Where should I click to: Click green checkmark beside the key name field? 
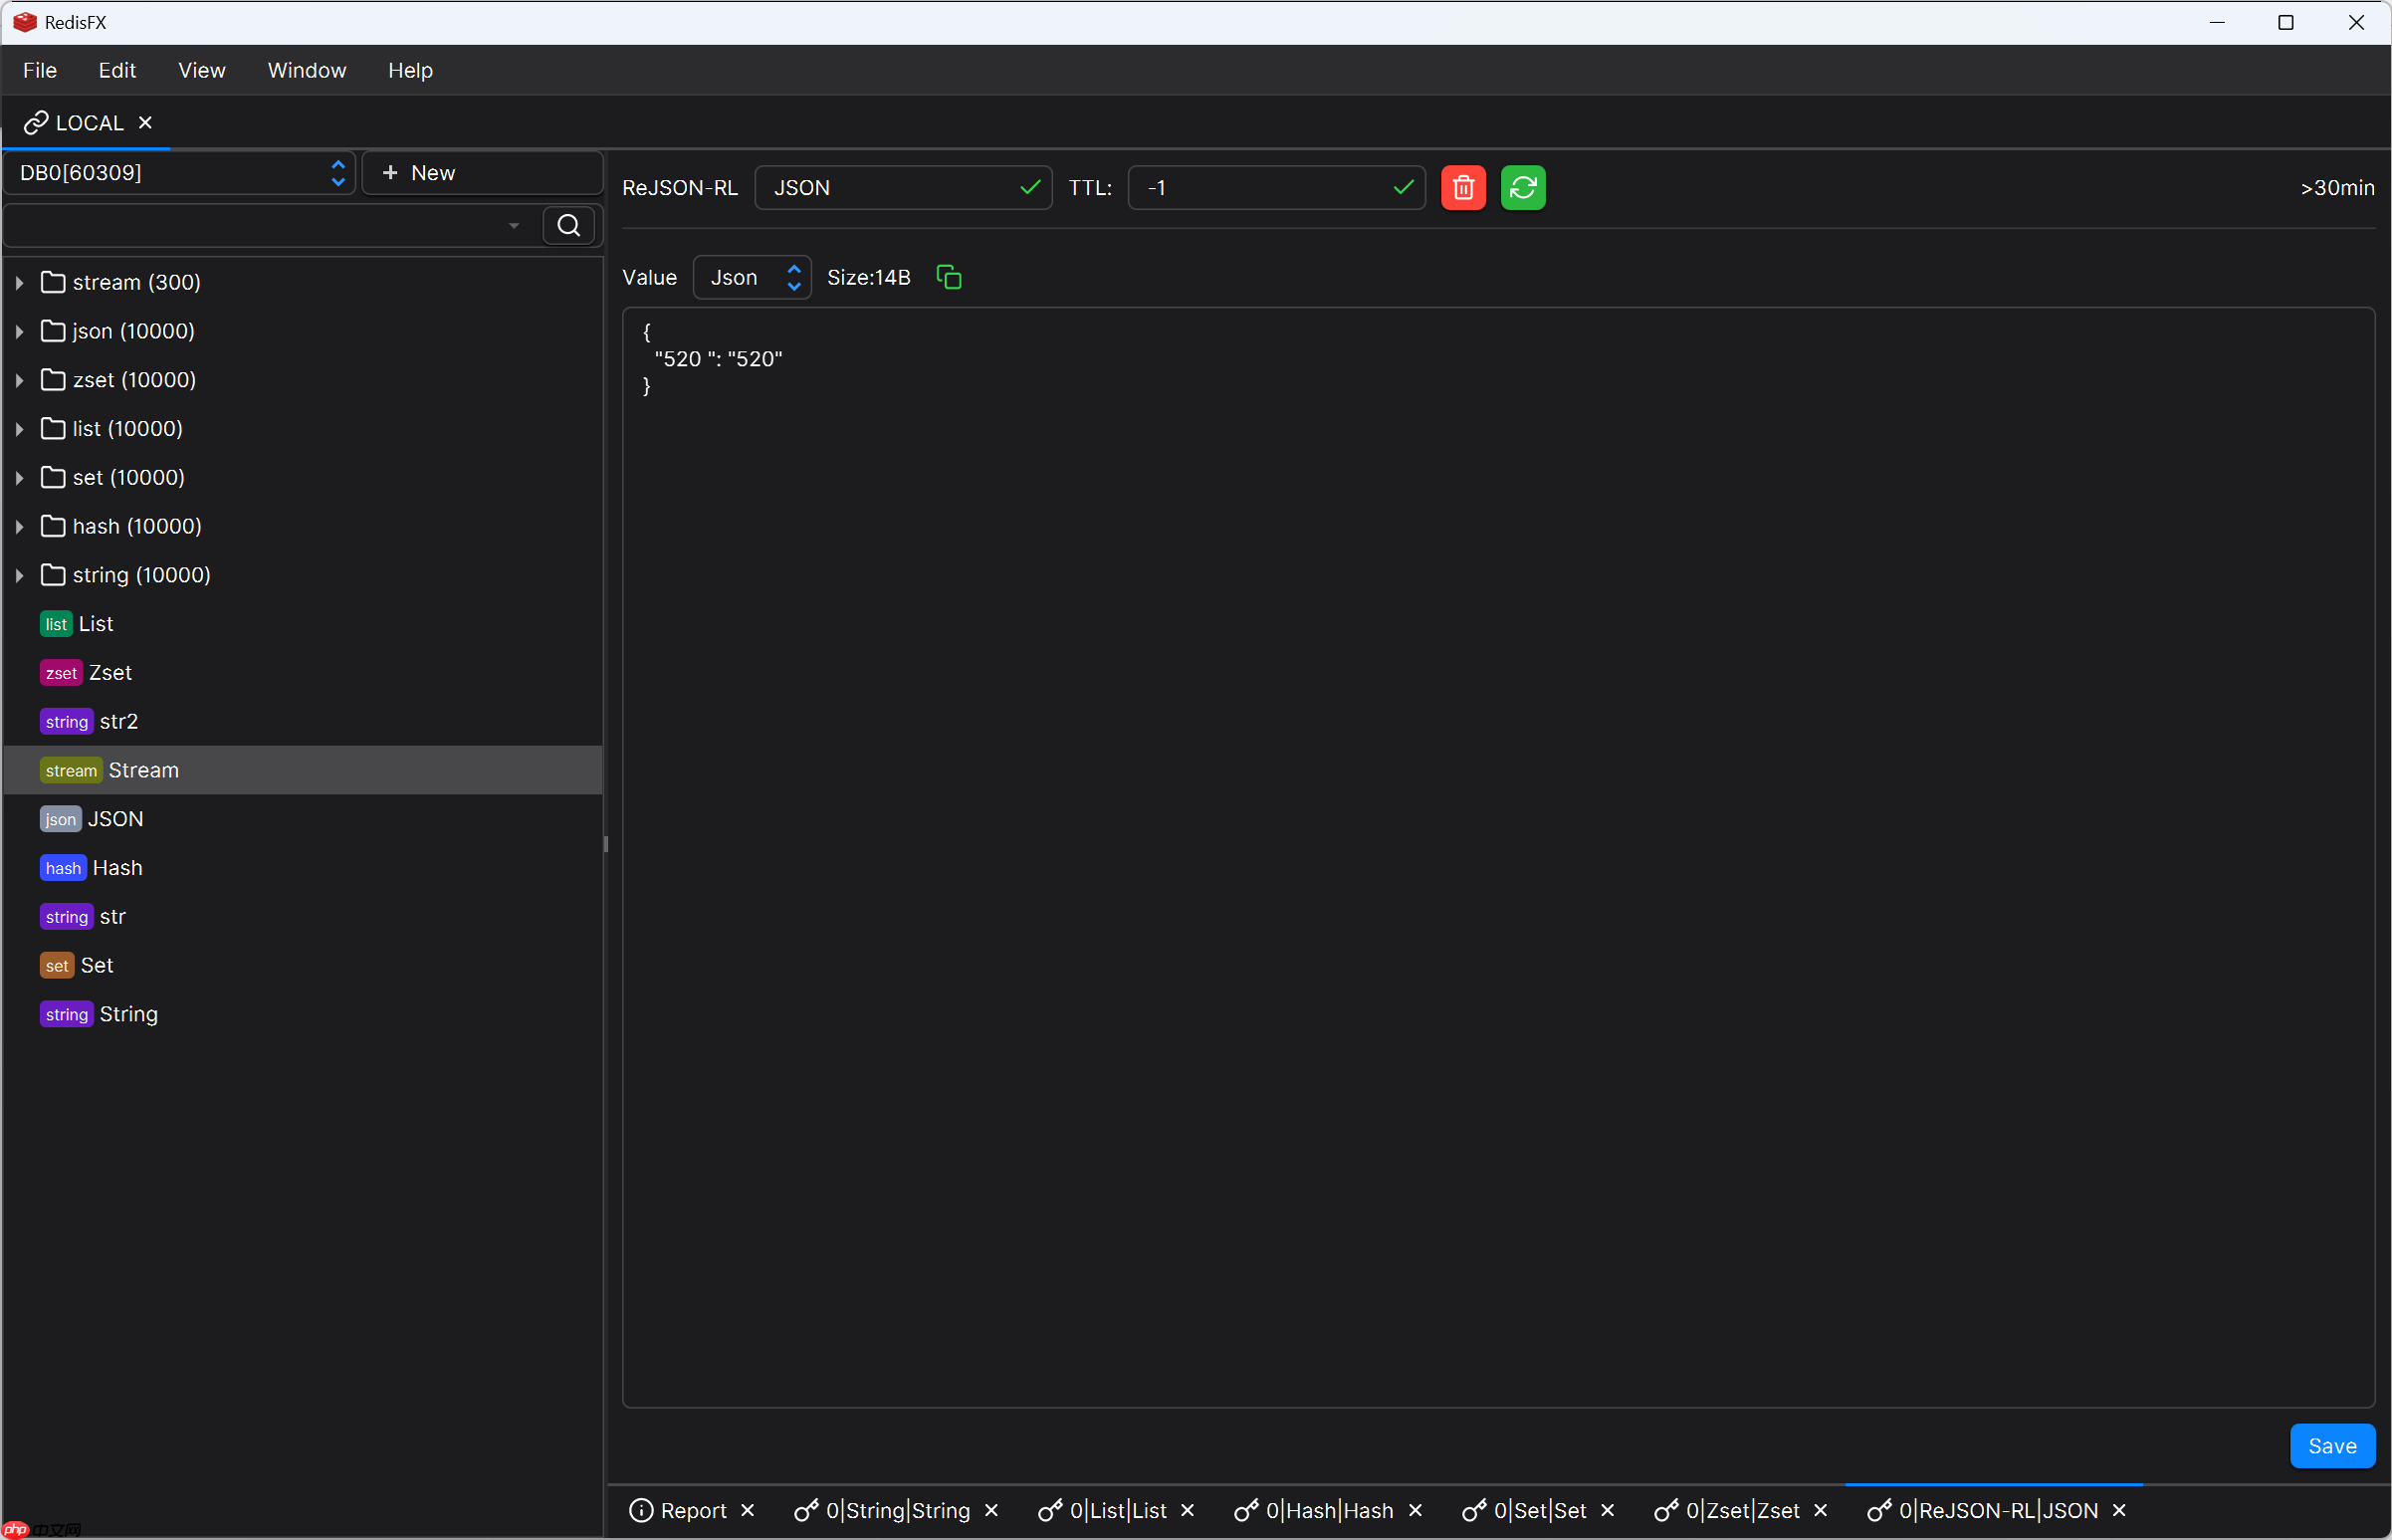pyautogui.click(x=1030, y=187)
